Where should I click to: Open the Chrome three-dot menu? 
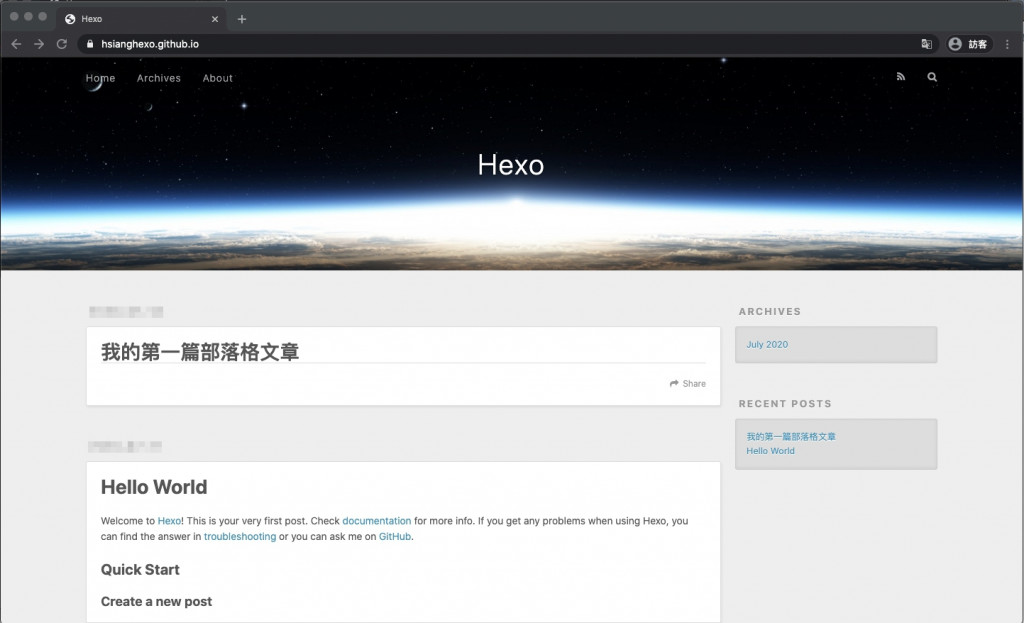coord(1007,44)
